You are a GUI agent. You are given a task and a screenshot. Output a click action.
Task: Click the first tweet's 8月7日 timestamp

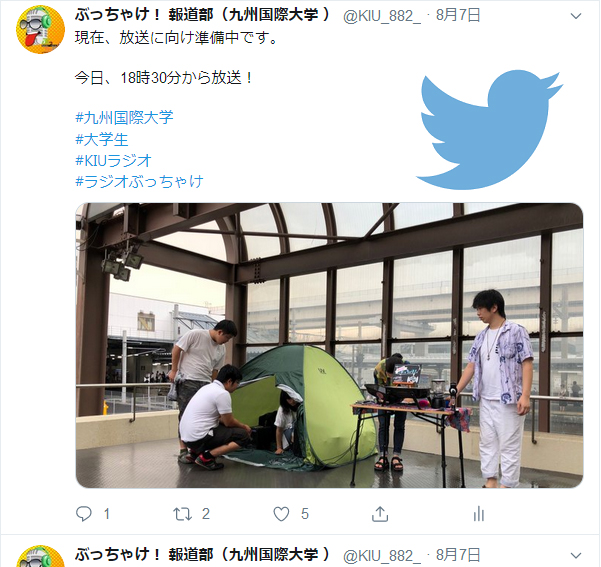[x=458, y=15]
